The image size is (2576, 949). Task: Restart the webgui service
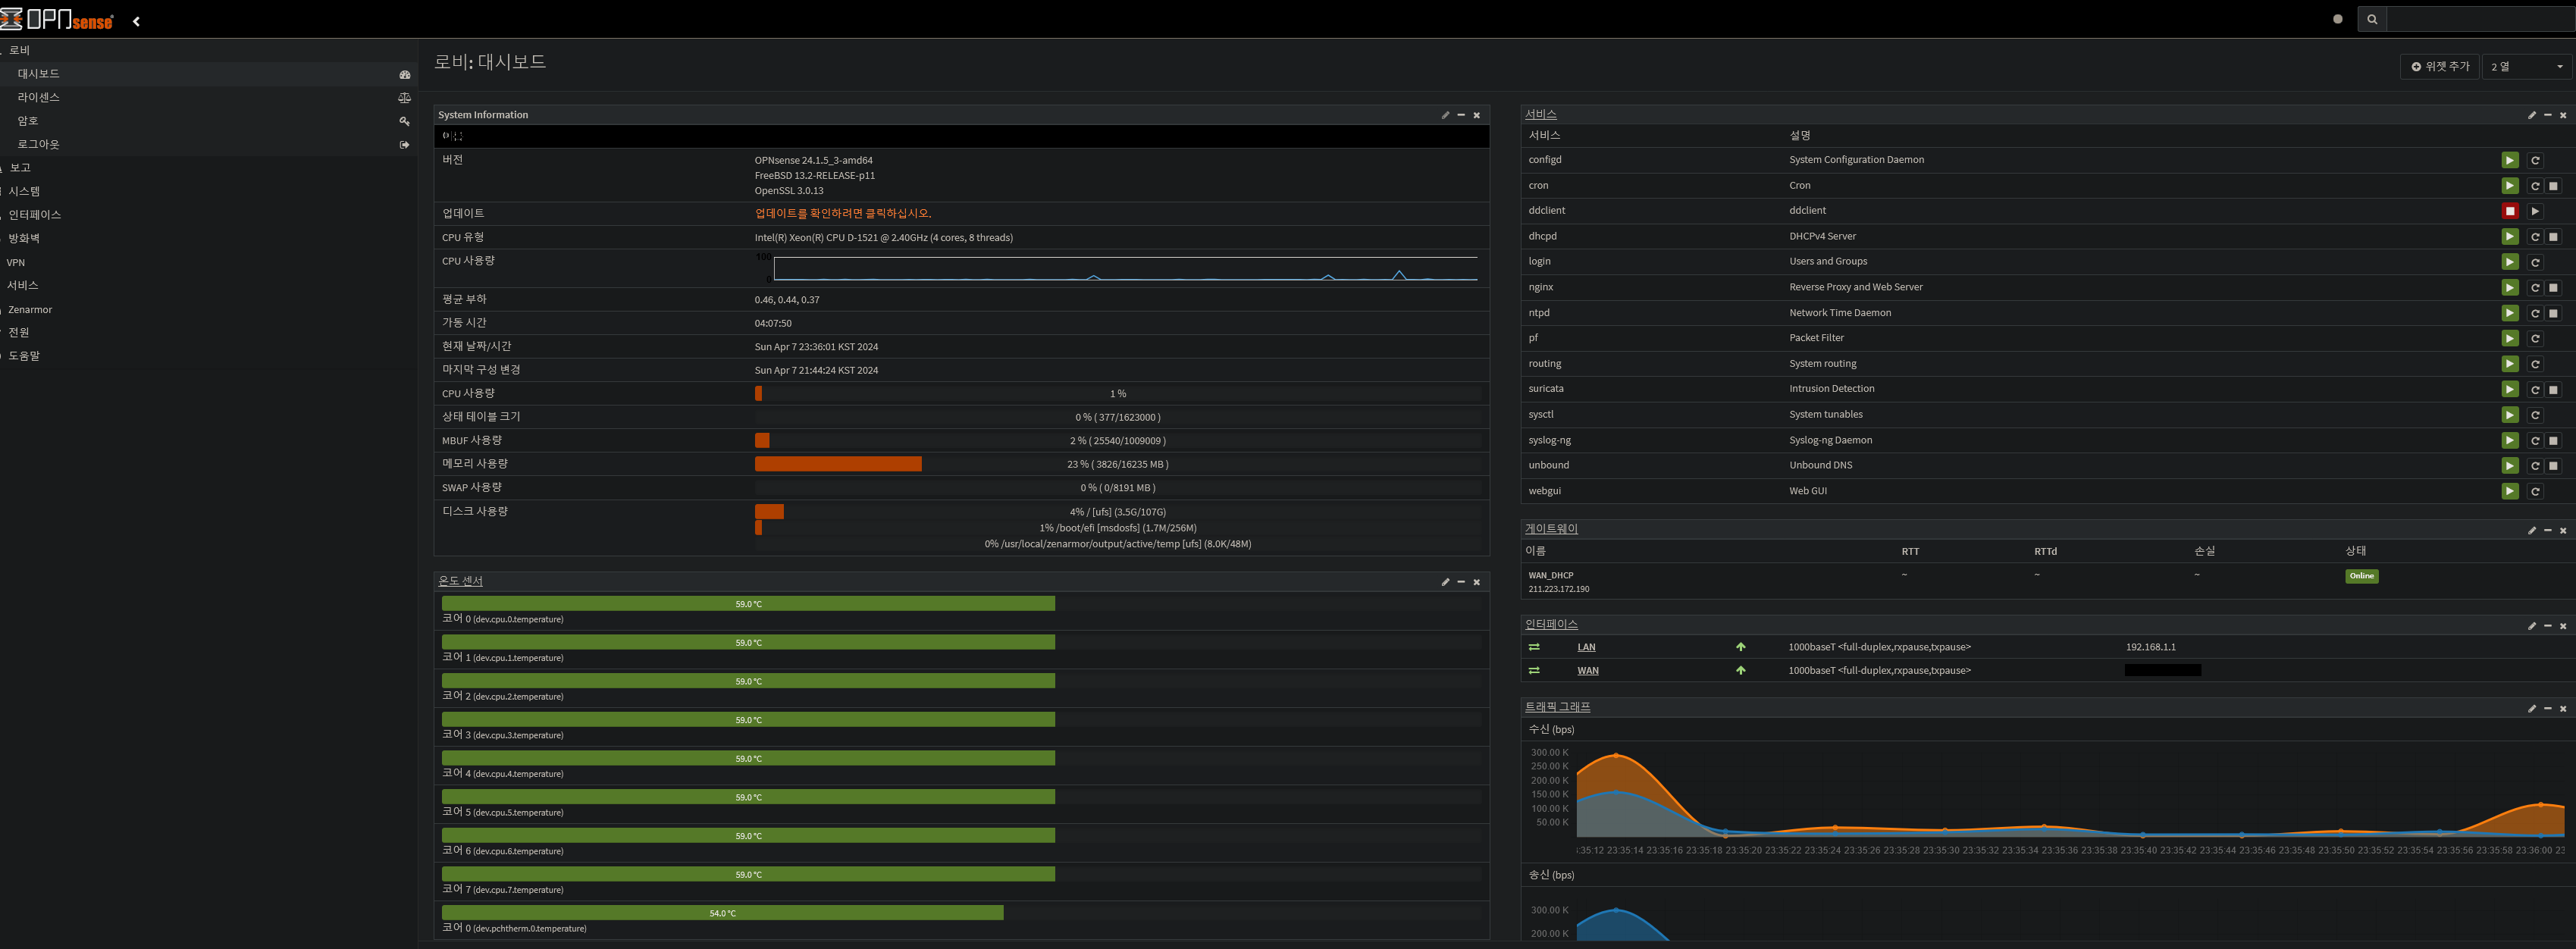(2535, 491)
